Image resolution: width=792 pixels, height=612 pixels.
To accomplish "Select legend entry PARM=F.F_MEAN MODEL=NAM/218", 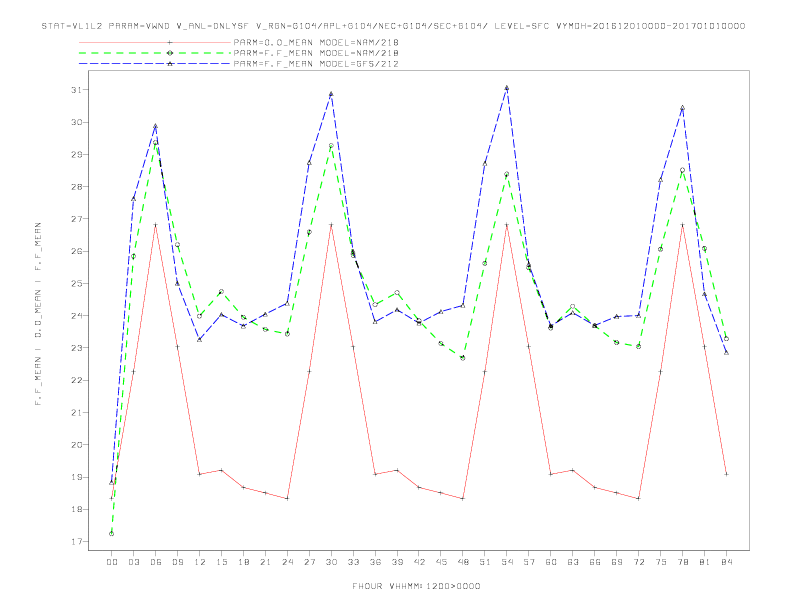I will (316, 53).
